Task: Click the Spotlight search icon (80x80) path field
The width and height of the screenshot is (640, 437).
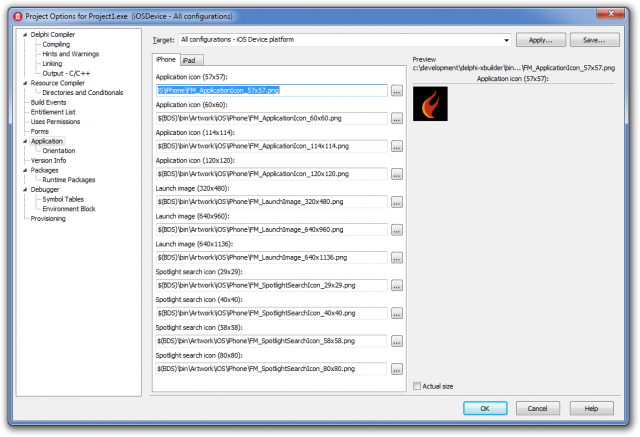Action: pyautogui.click(x=271, y=369)
